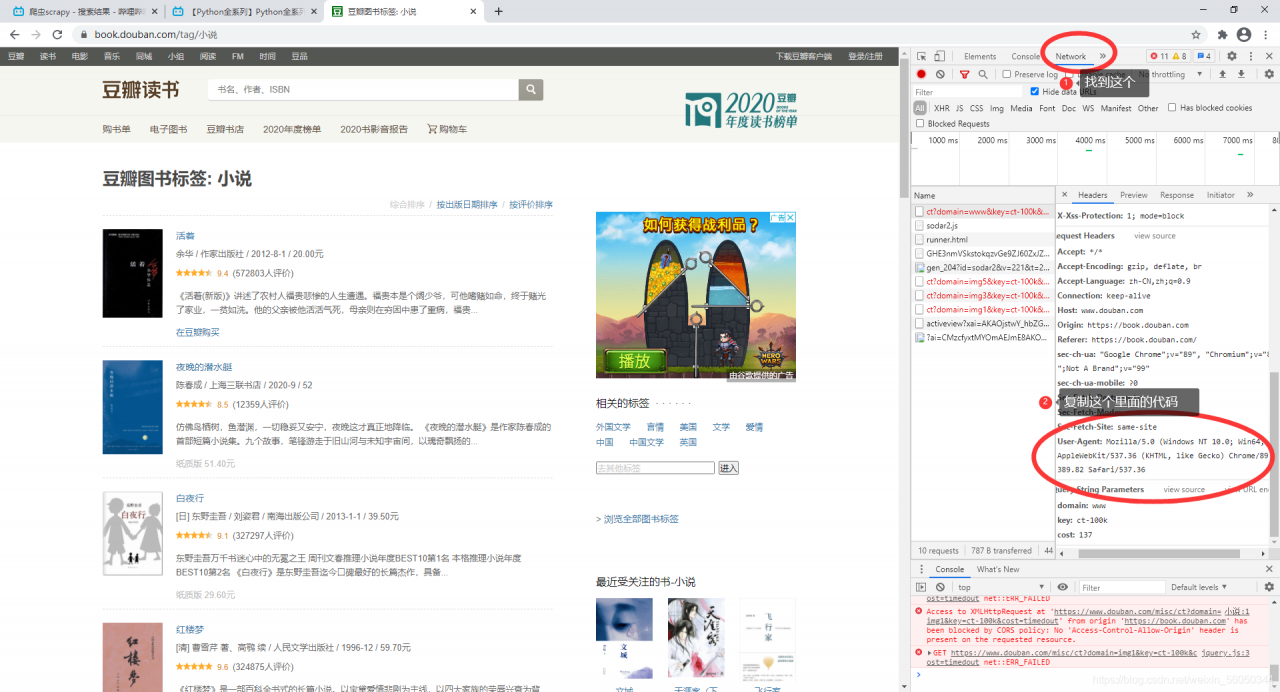Open network panel settings gear
This screenshot has width=1280, height=692.
1269,74
